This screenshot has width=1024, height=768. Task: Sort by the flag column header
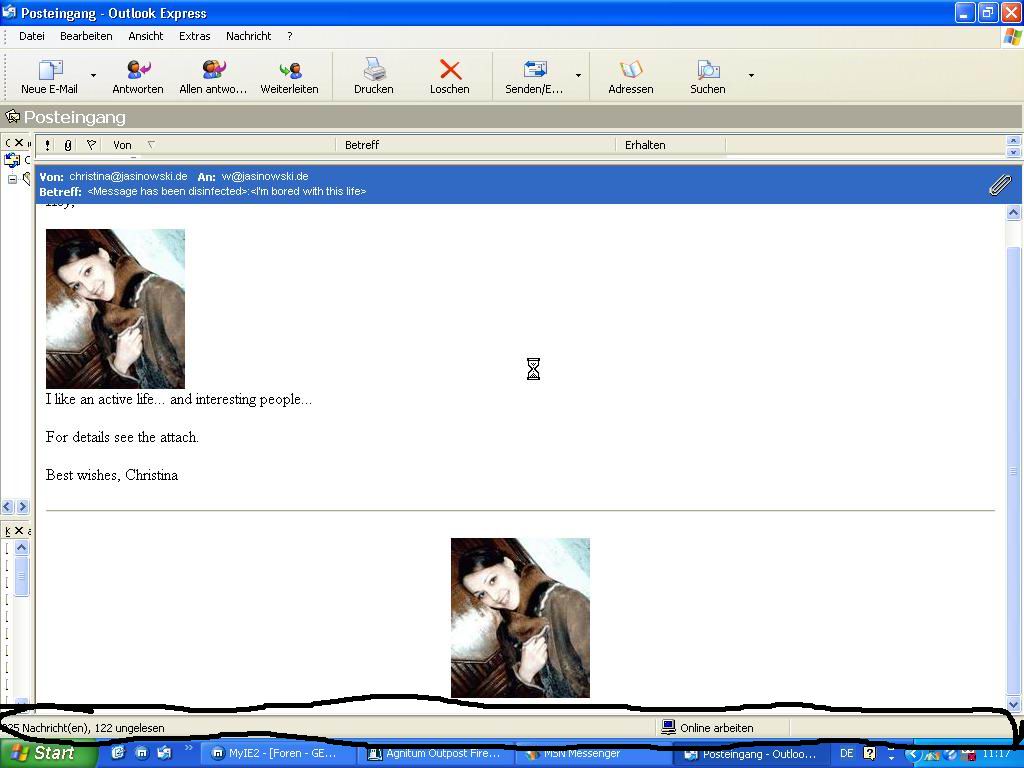pos(91,145)
